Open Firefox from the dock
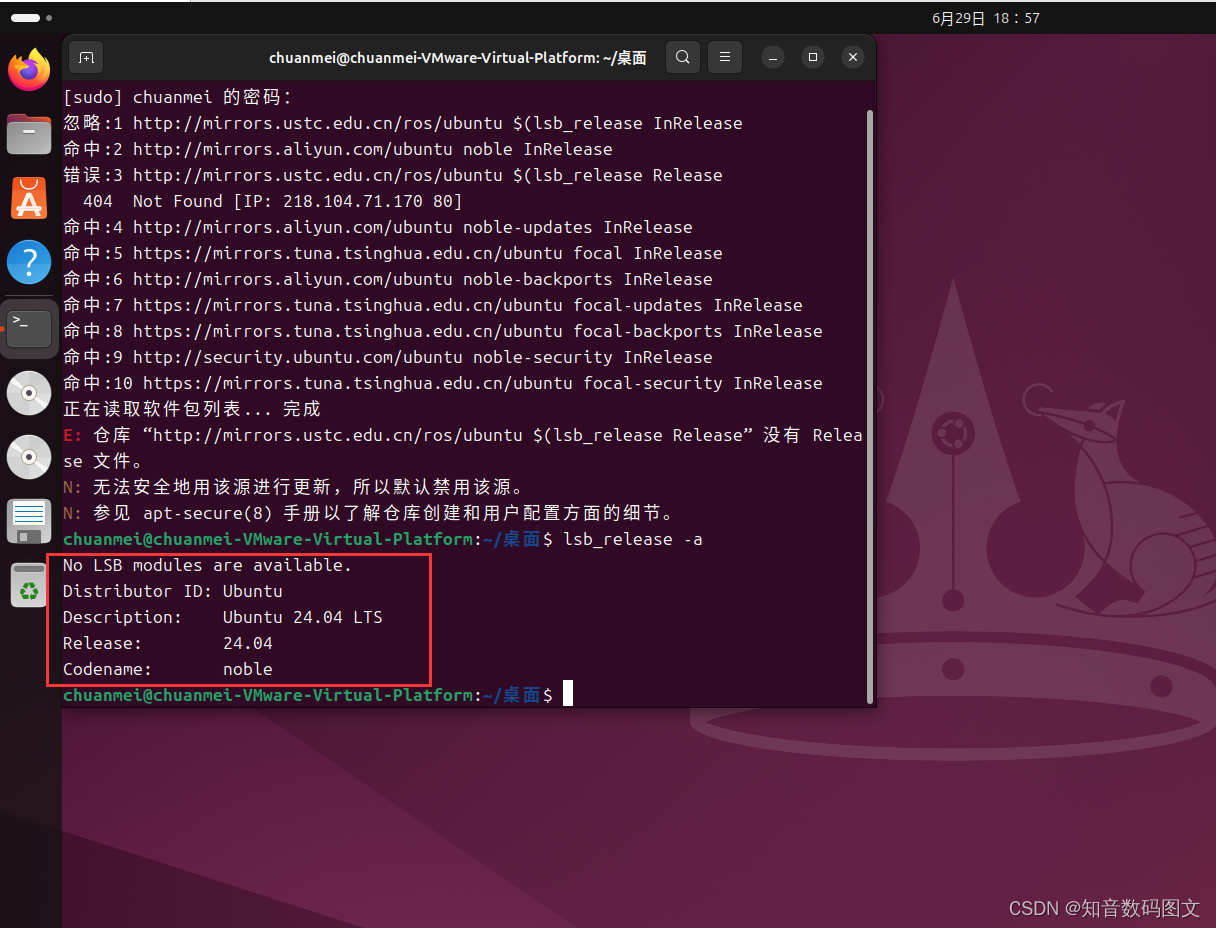1216x928 pixels. coord(28,71)
